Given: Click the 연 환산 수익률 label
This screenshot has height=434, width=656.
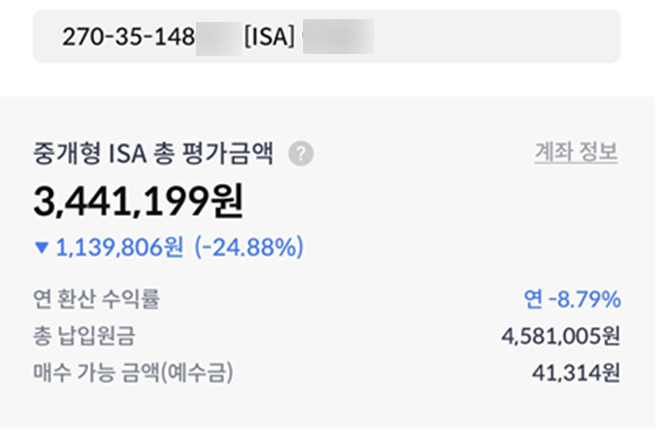Looking at the screenshot, I should point(96,298).
